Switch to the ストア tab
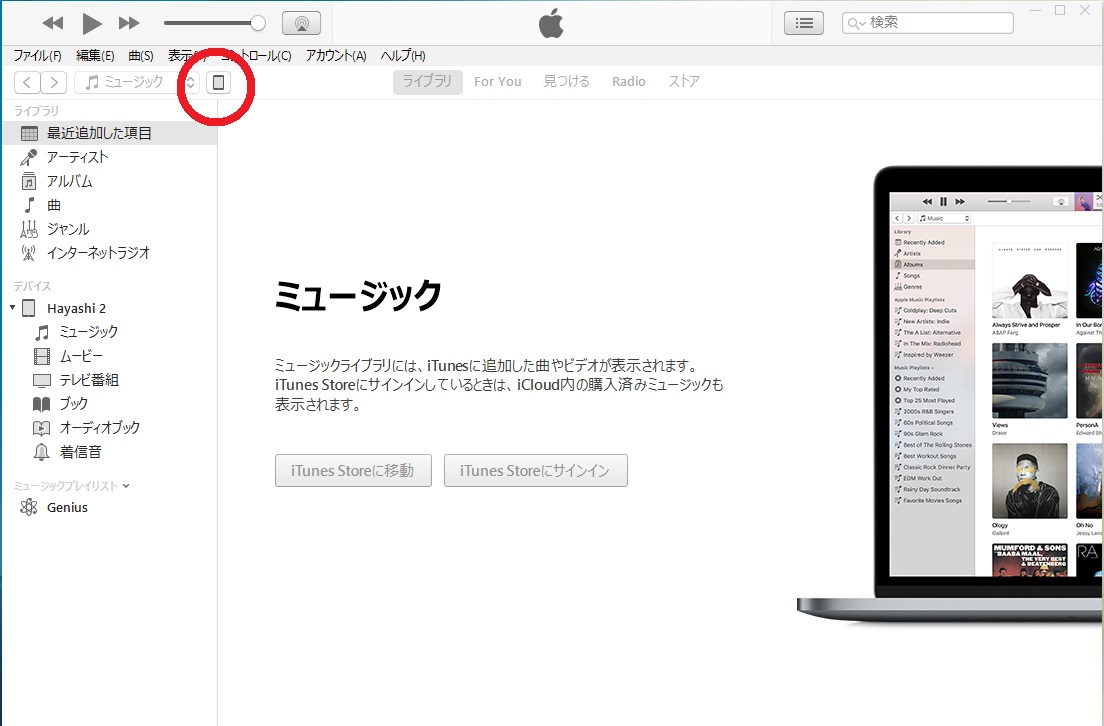The image size is (1104, 726). (684, 82)
